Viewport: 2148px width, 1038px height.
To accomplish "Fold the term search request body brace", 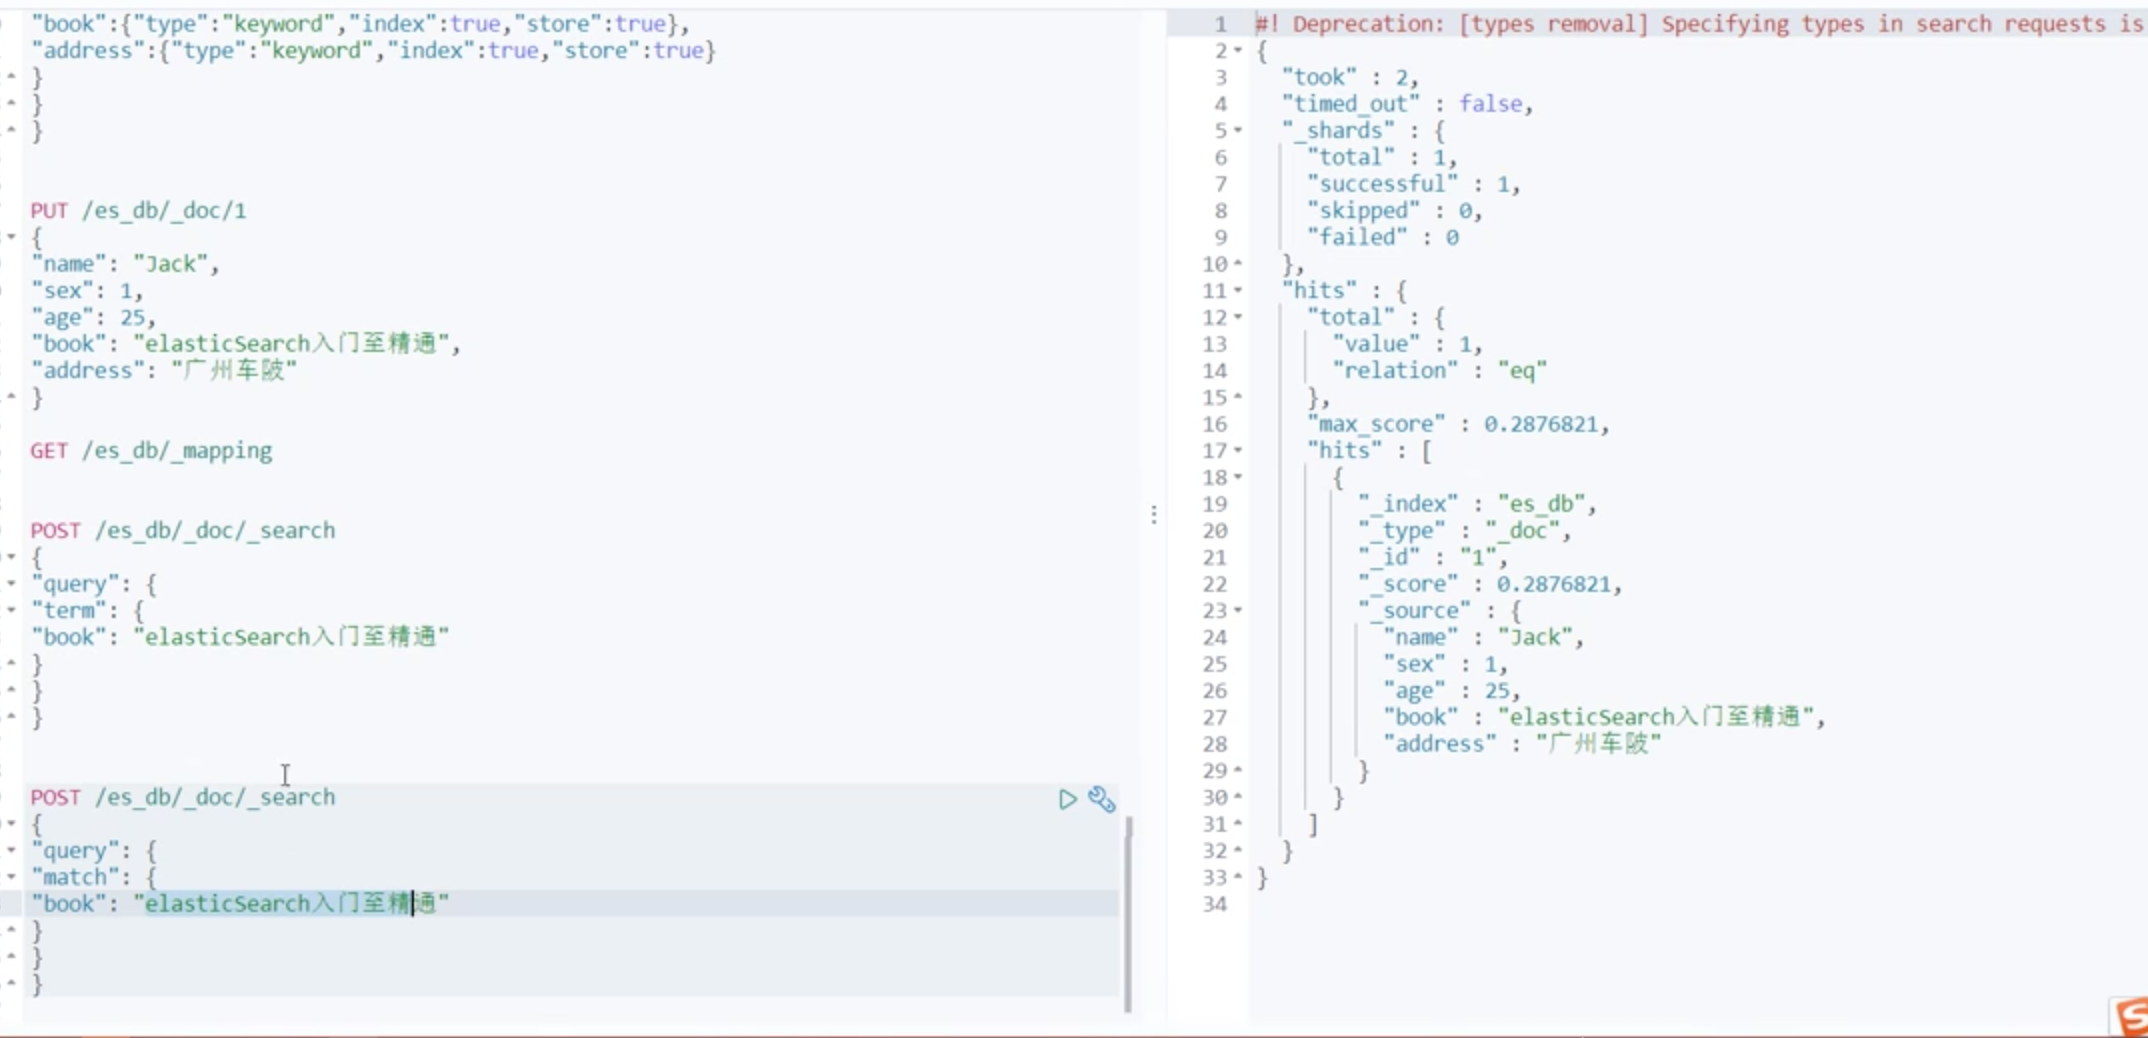I will [x=11, y=557].
